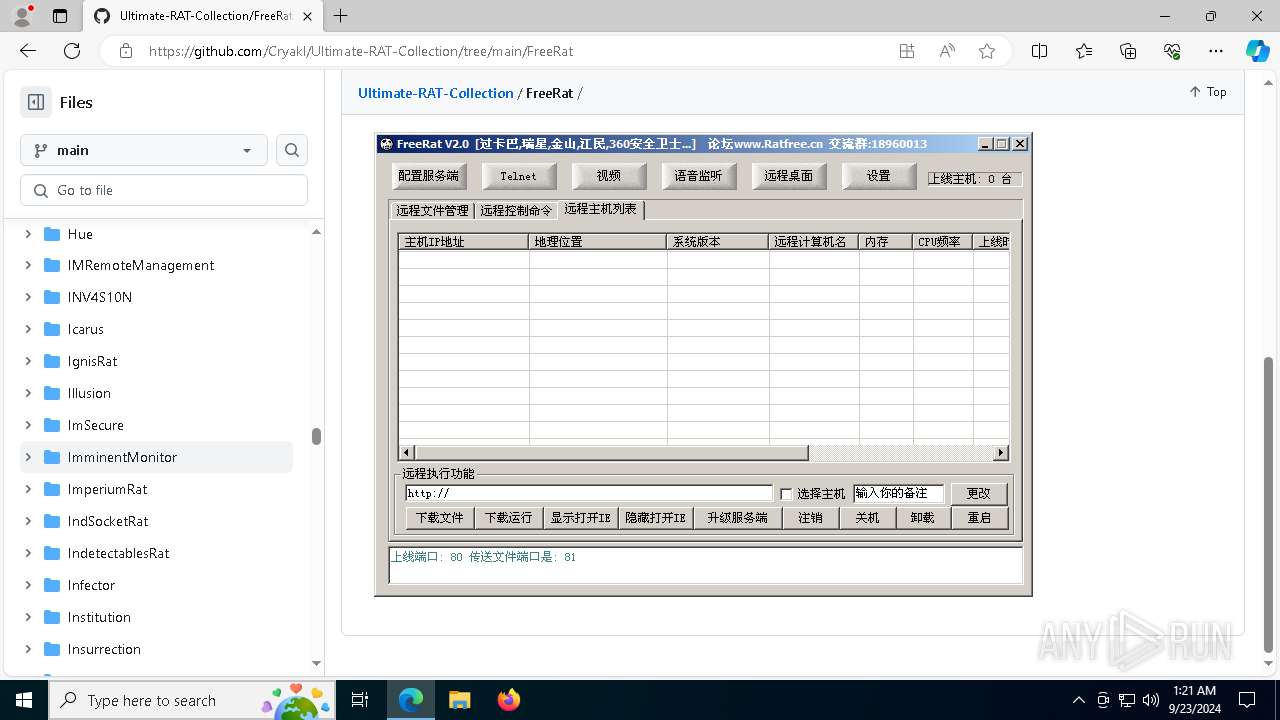Open the Insurrection folder

(x=104, y=649)
